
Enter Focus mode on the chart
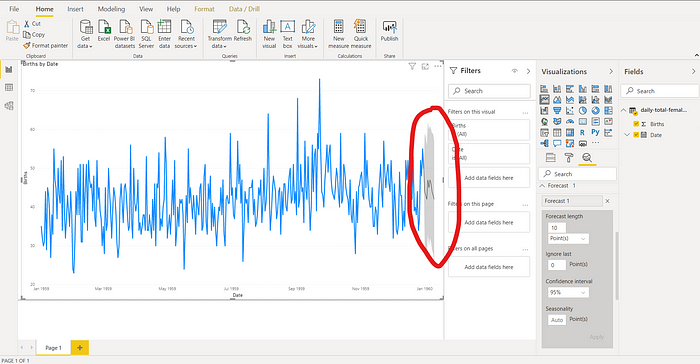[425, 66]
